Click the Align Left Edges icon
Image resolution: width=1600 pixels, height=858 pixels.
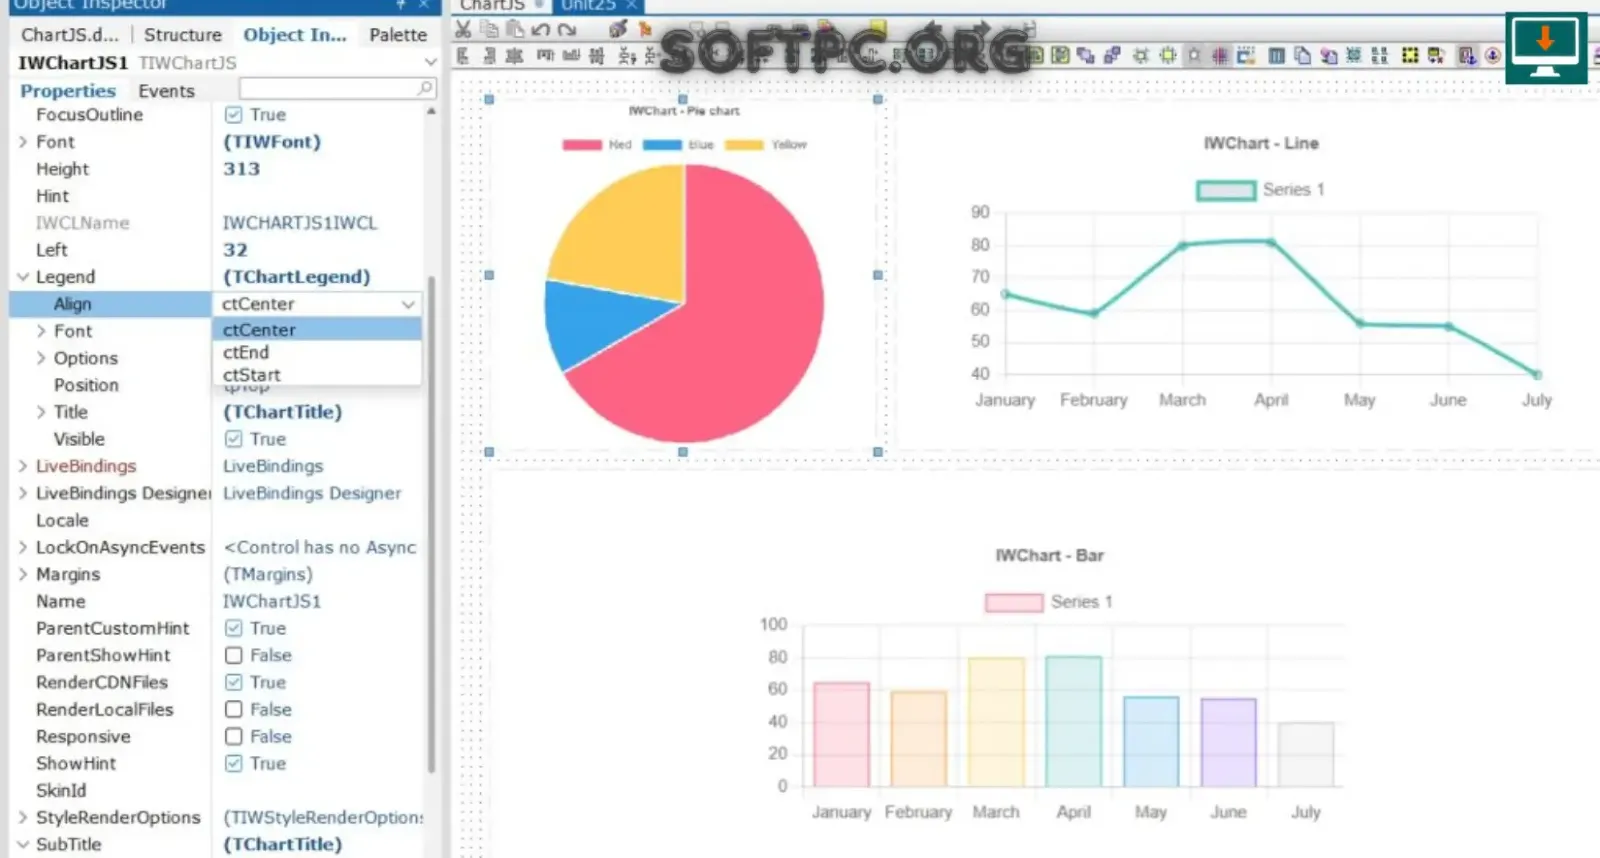[463, 56]
